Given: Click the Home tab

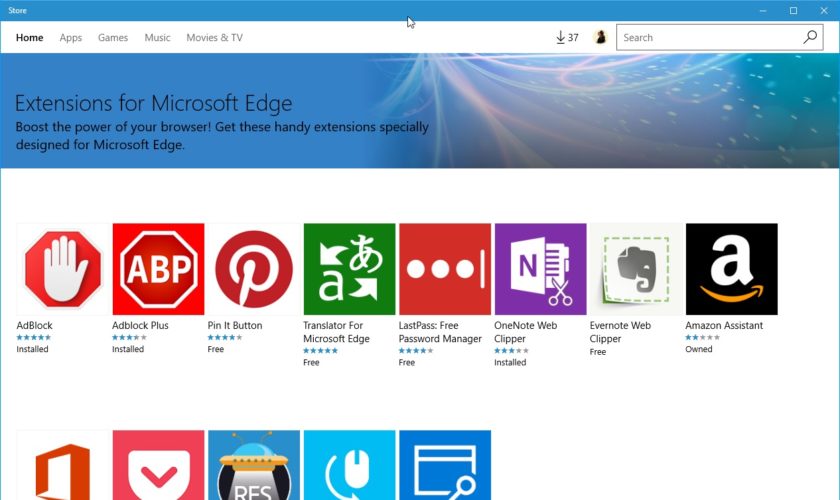Looking at the screenshot, I should (30, 38).
